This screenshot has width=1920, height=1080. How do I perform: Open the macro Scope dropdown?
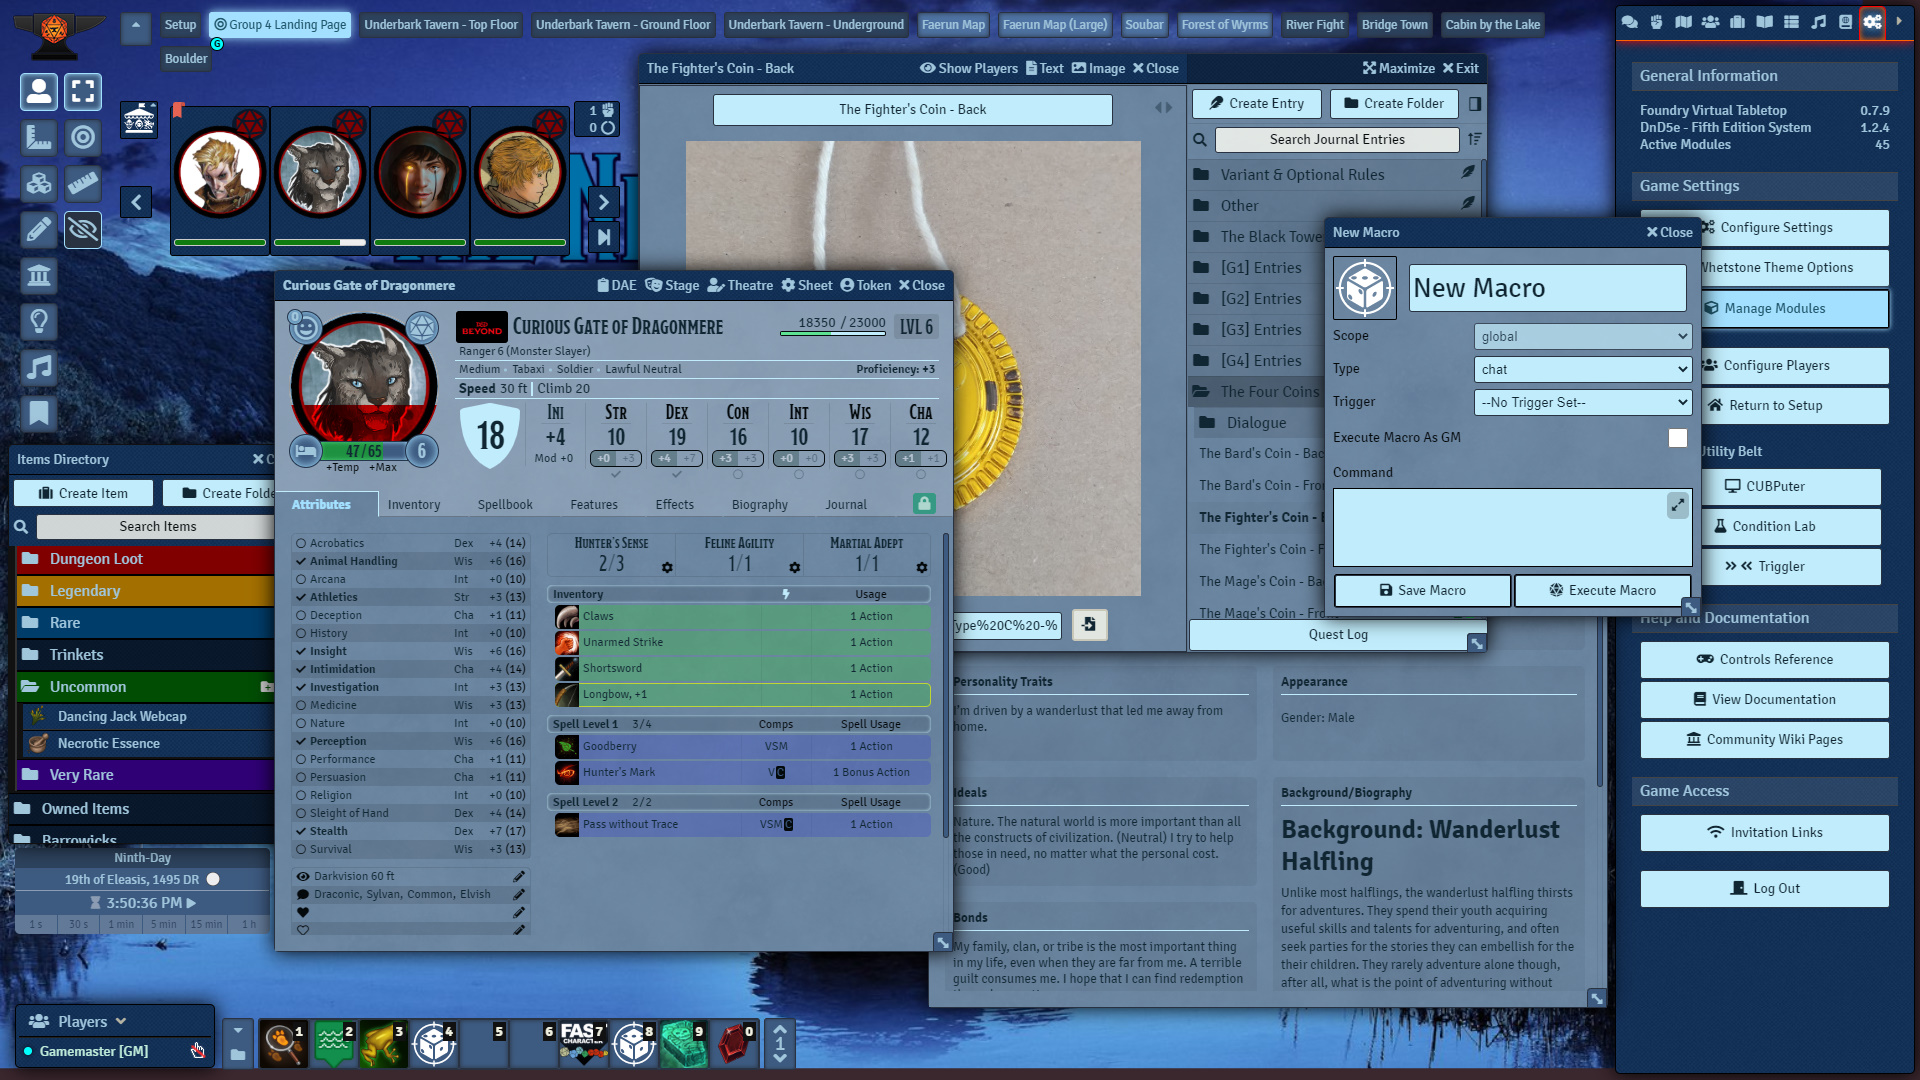pyautogui.click(x=1582, y=337)
